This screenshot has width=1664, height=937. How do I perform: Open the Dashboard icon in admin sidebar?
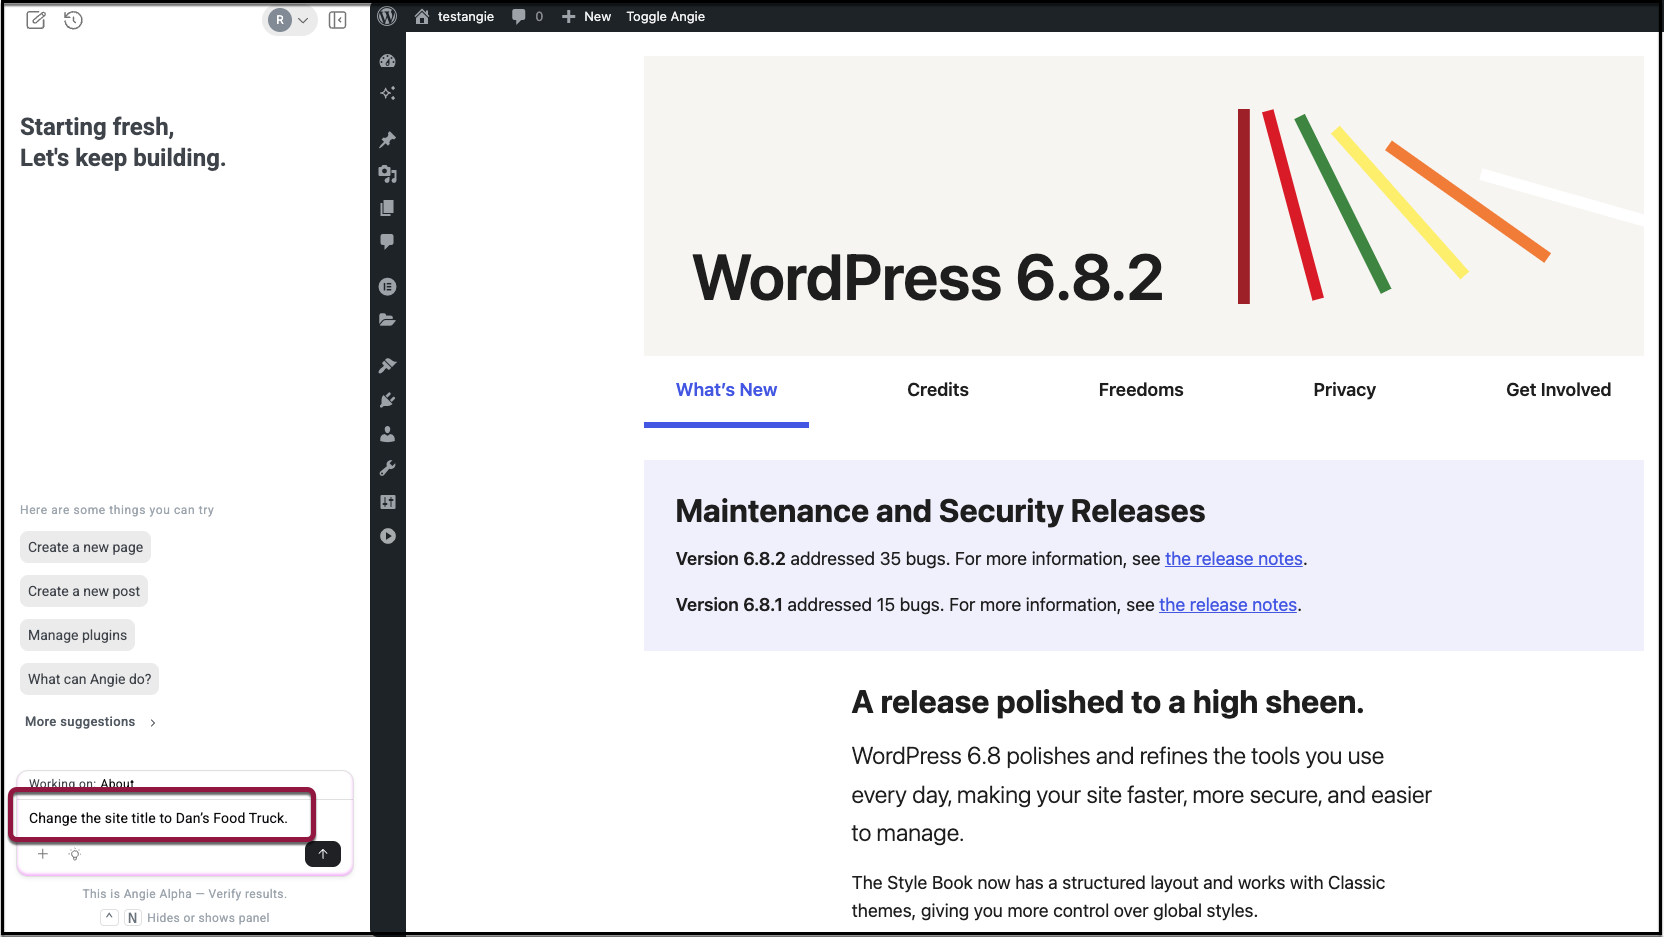388,61
